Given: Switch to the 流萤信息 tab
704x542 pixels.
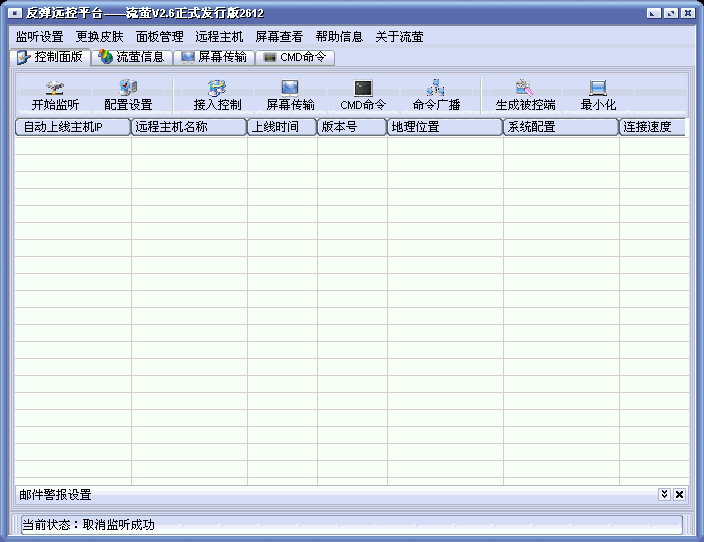Looking at the screenshot, I should click(131, 57).
